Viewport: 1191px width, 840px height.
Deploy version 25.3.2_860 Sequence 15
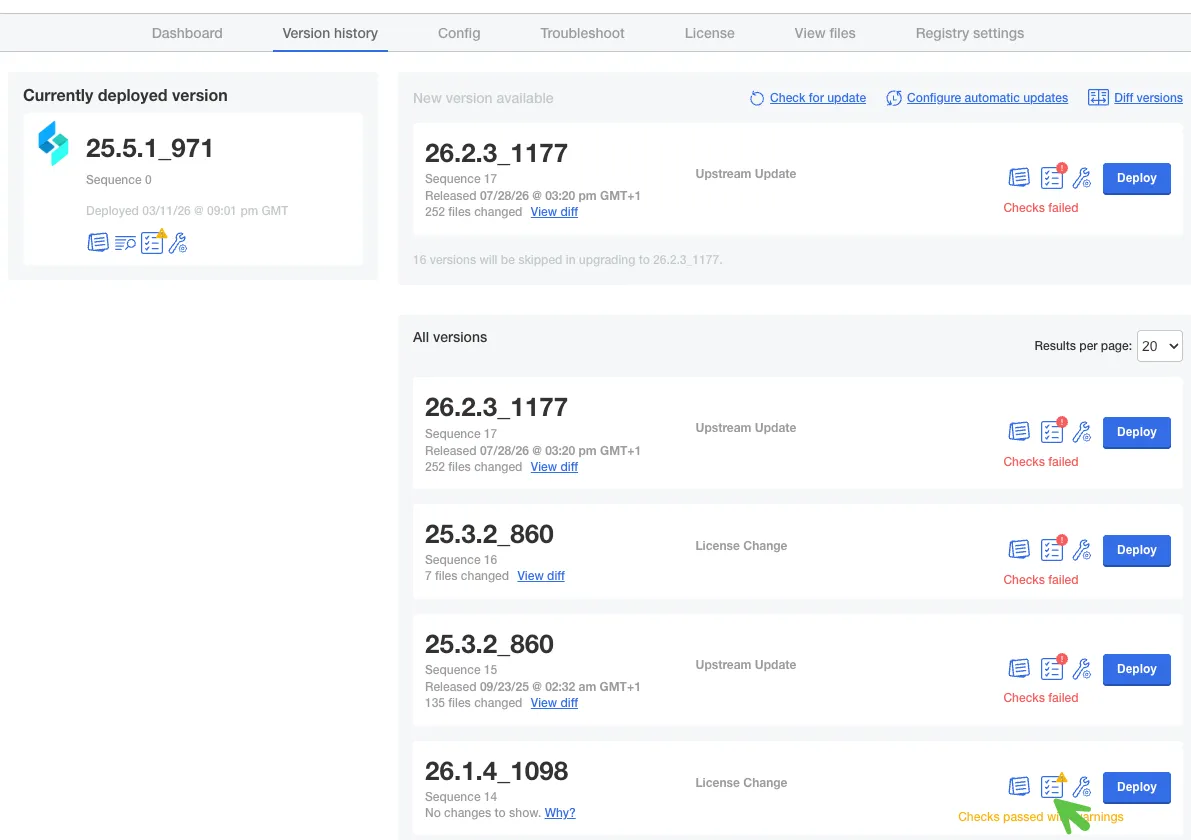coord(1136,669)
